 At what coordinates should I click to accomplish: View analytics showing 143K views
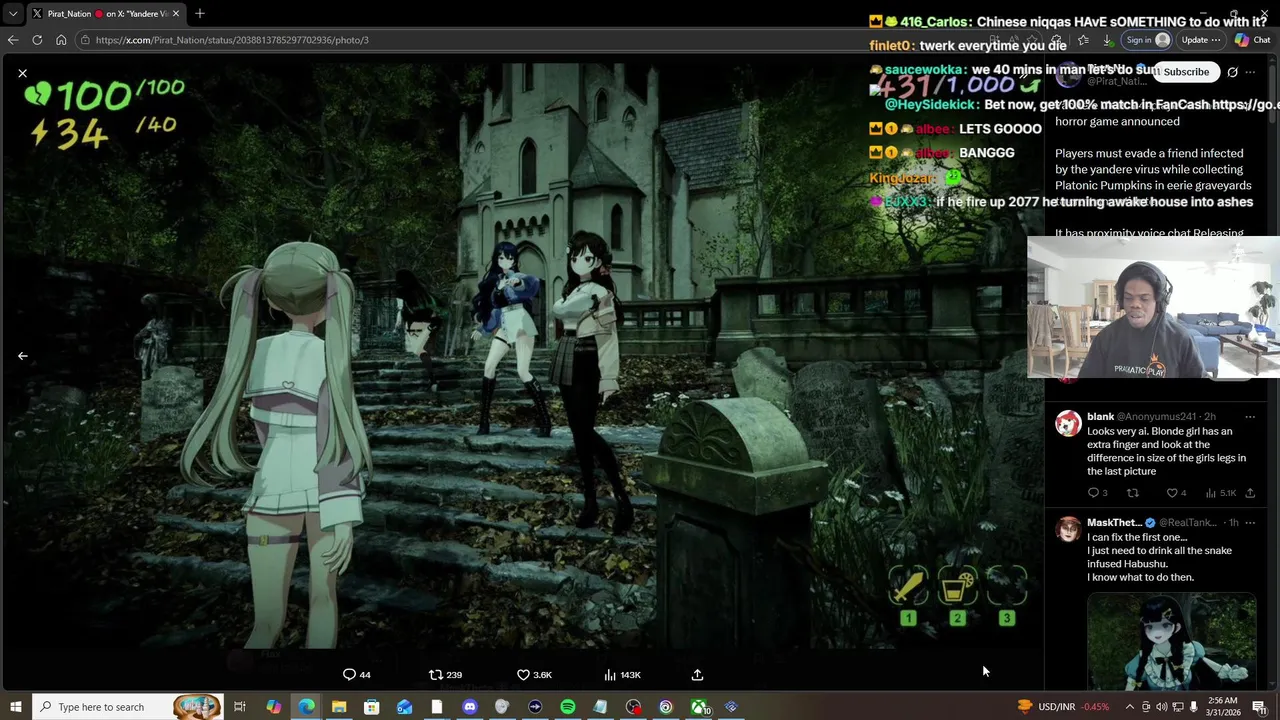point(622,675)
